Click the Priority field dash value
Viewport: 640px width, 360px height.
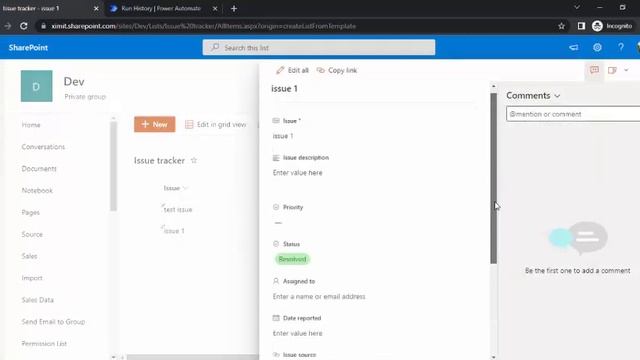point(278,223)
